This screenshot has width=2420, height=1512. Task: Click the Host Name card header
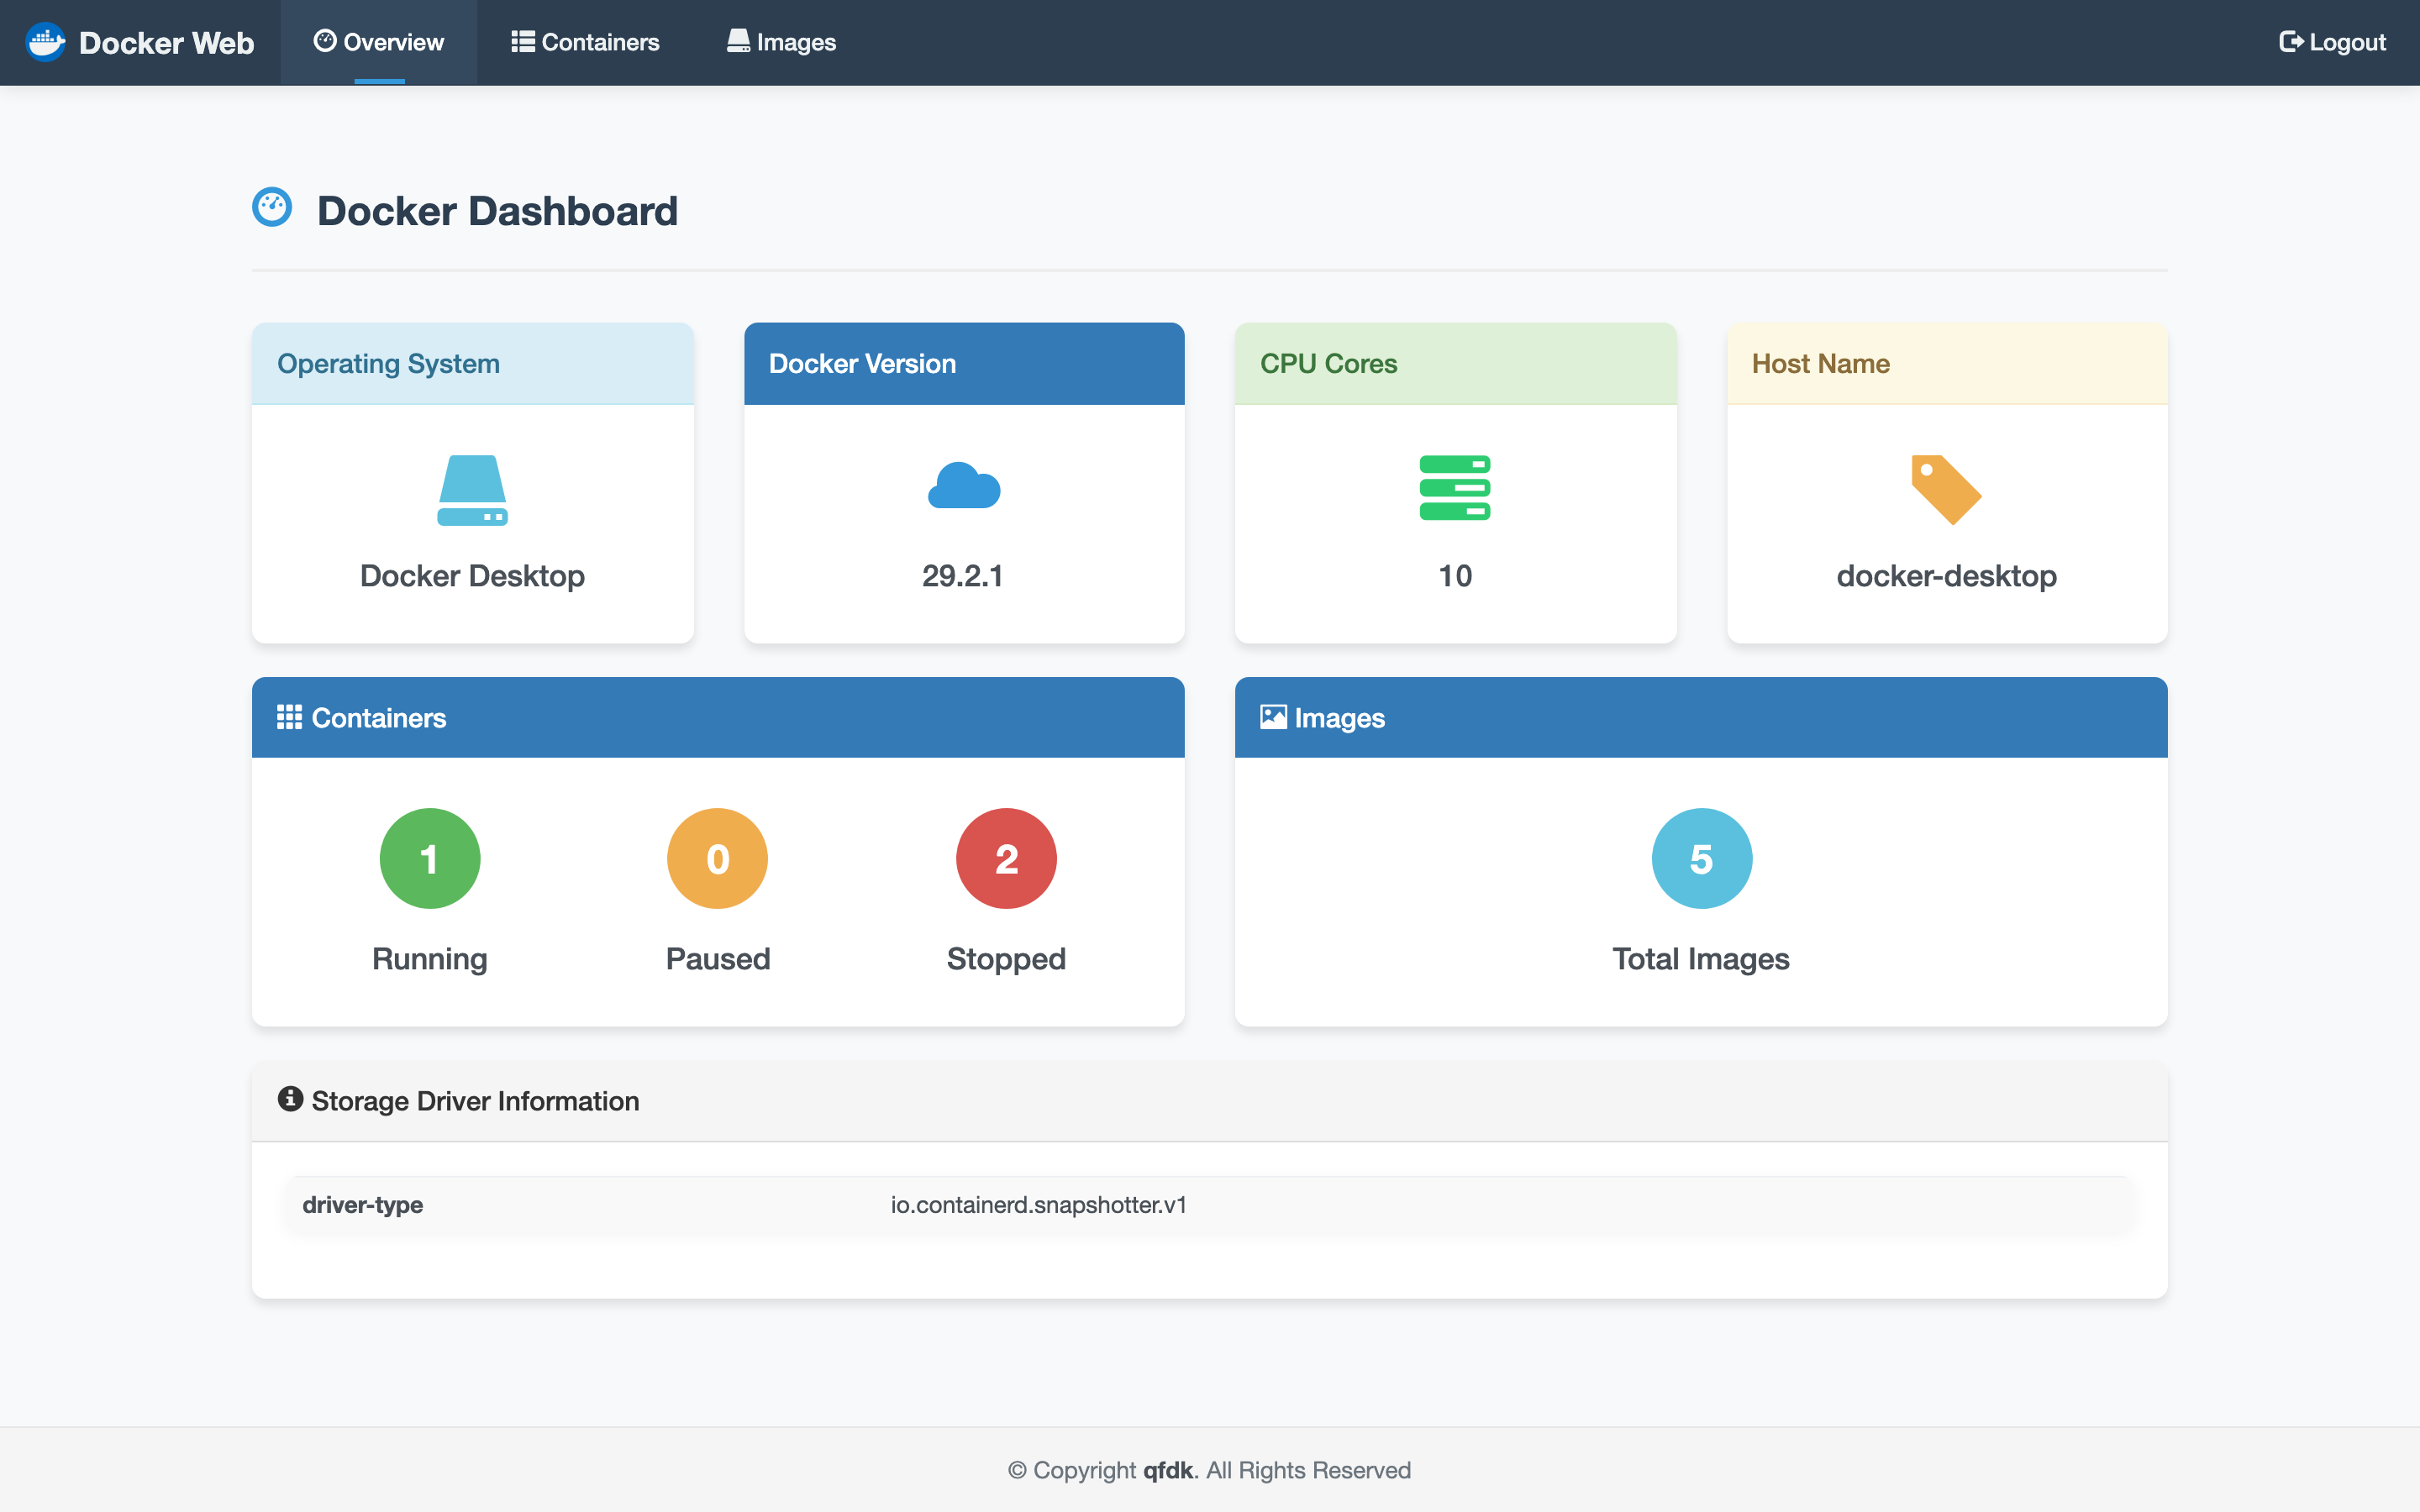1947,364
